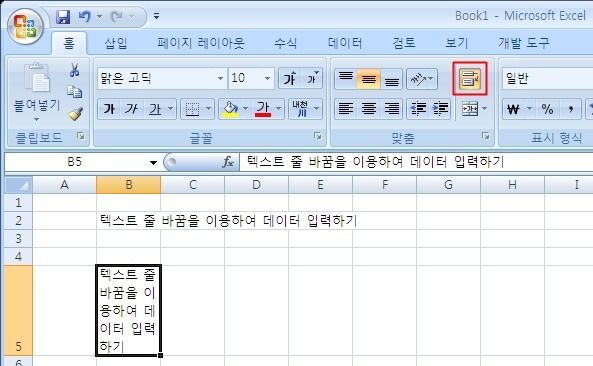The width and height of the screenshot is (593, 366).
Task: Open the 페이지 레이아웃 tab
Action: click(201, 43)
